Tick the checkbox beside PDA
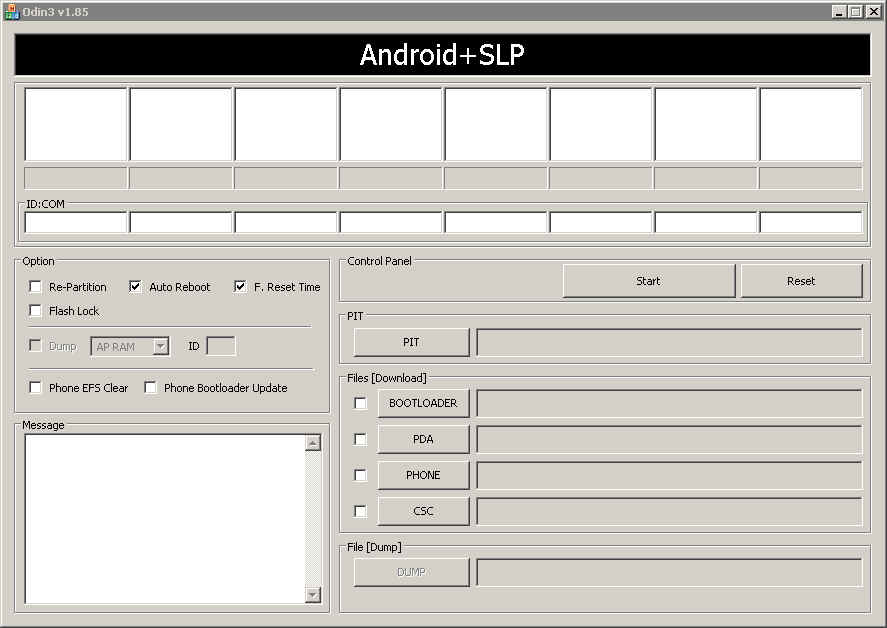The image size is (887, 628). coord(360,439)
